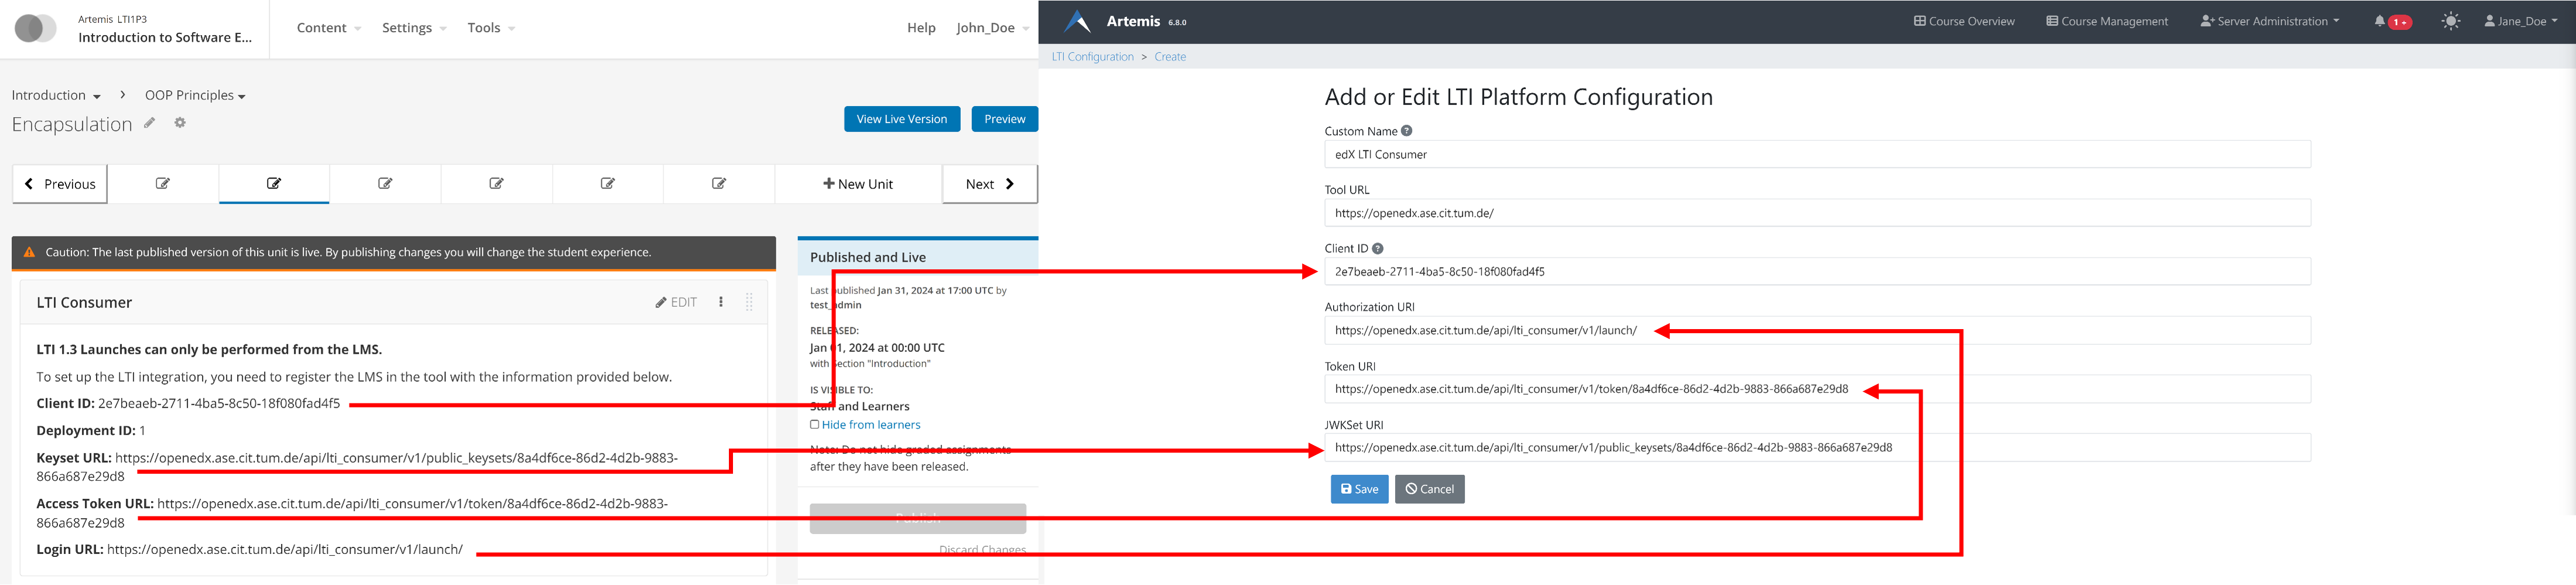Open the LTI Configuration breadcrumb
Viewport: 2576px width, 585px height.
pos(1092,56)
